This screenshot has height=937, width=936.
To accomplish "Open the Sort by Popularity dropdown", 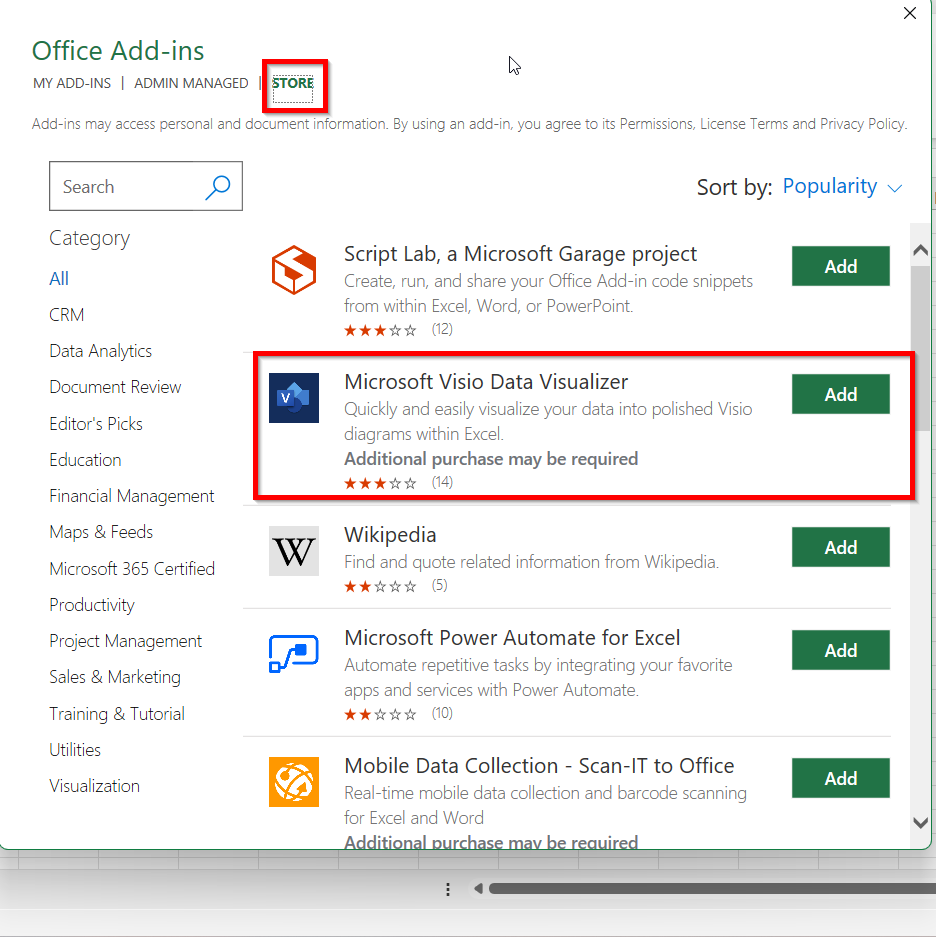I will click(x=842, y=186).
